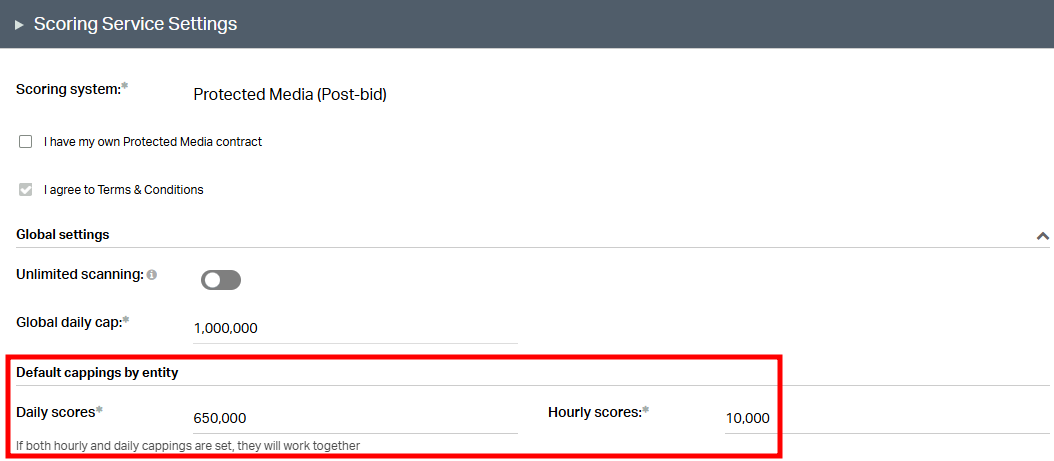
Task: Click the Global daily cap field showing 1,000,000
Action: (355, 329)
